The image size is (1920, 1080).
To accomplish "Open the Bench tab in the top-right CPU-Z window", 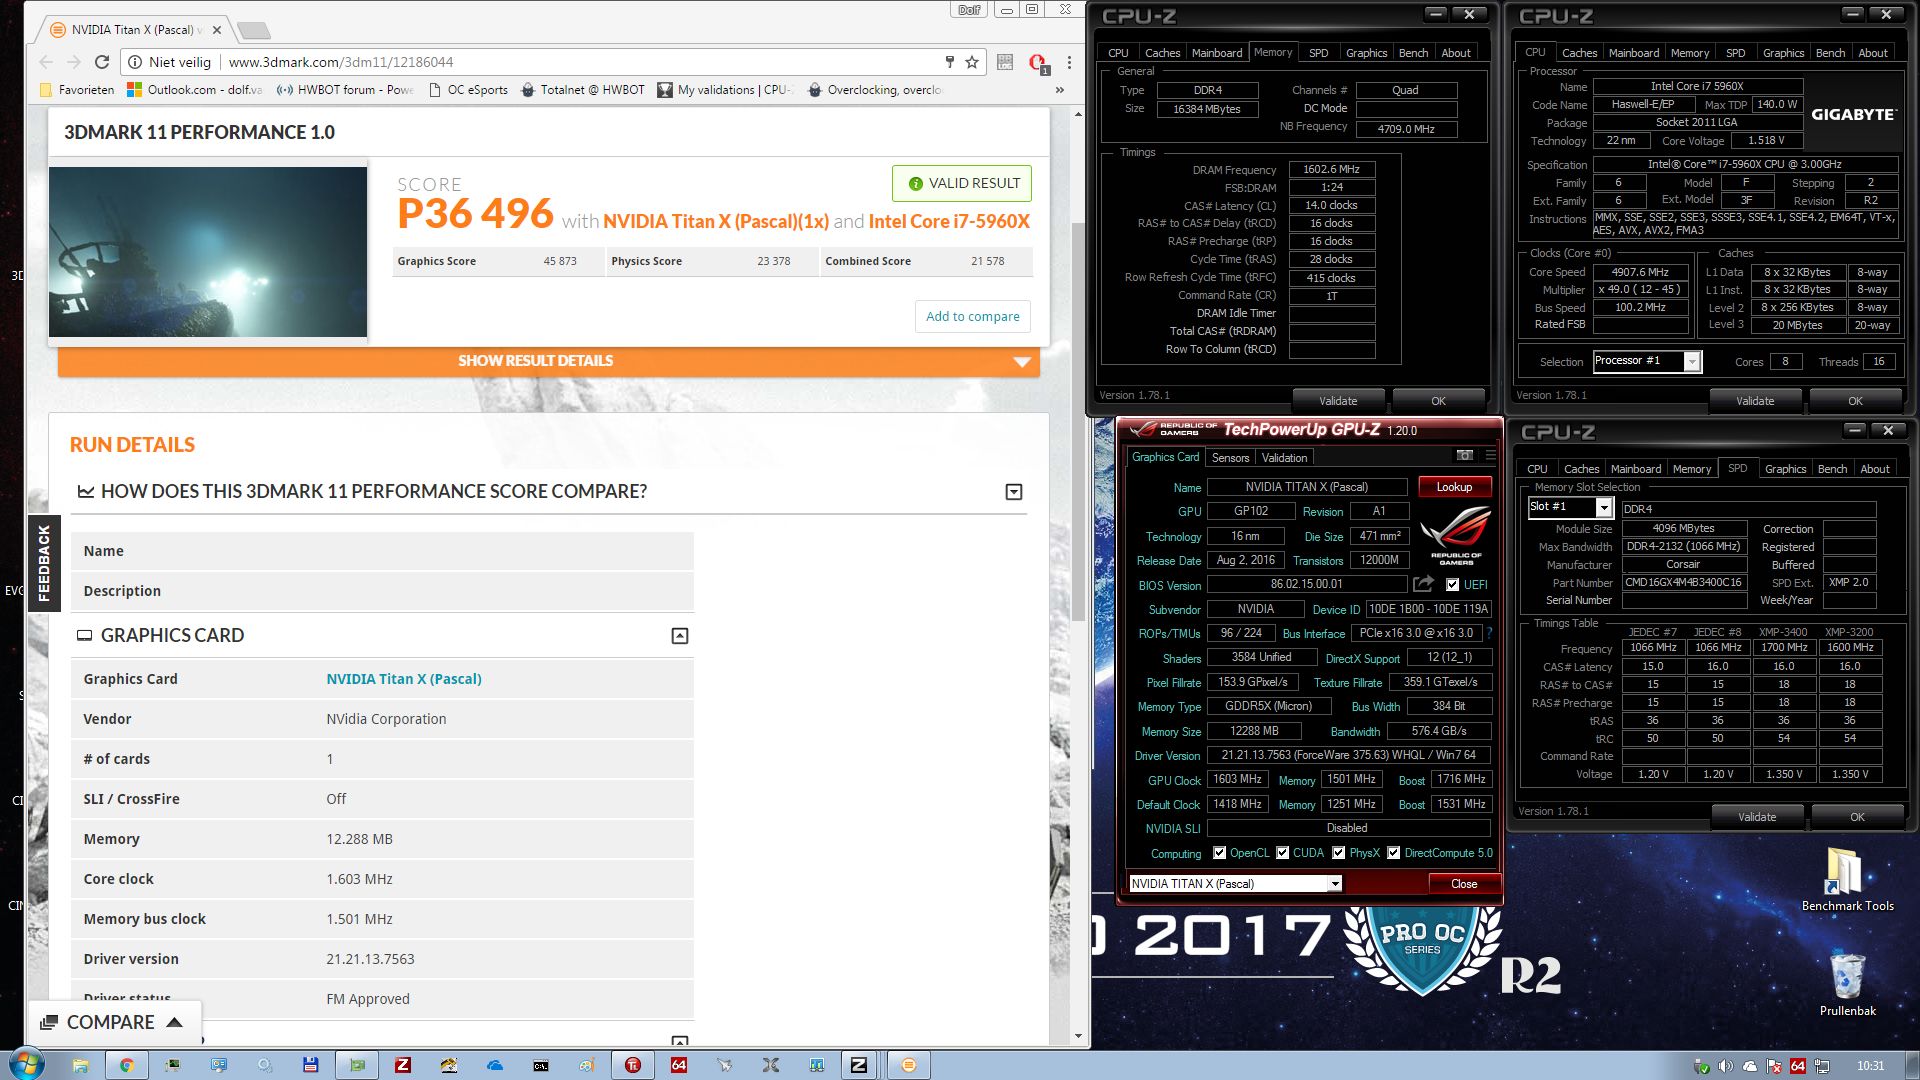I will click(x=1830, y=53).
